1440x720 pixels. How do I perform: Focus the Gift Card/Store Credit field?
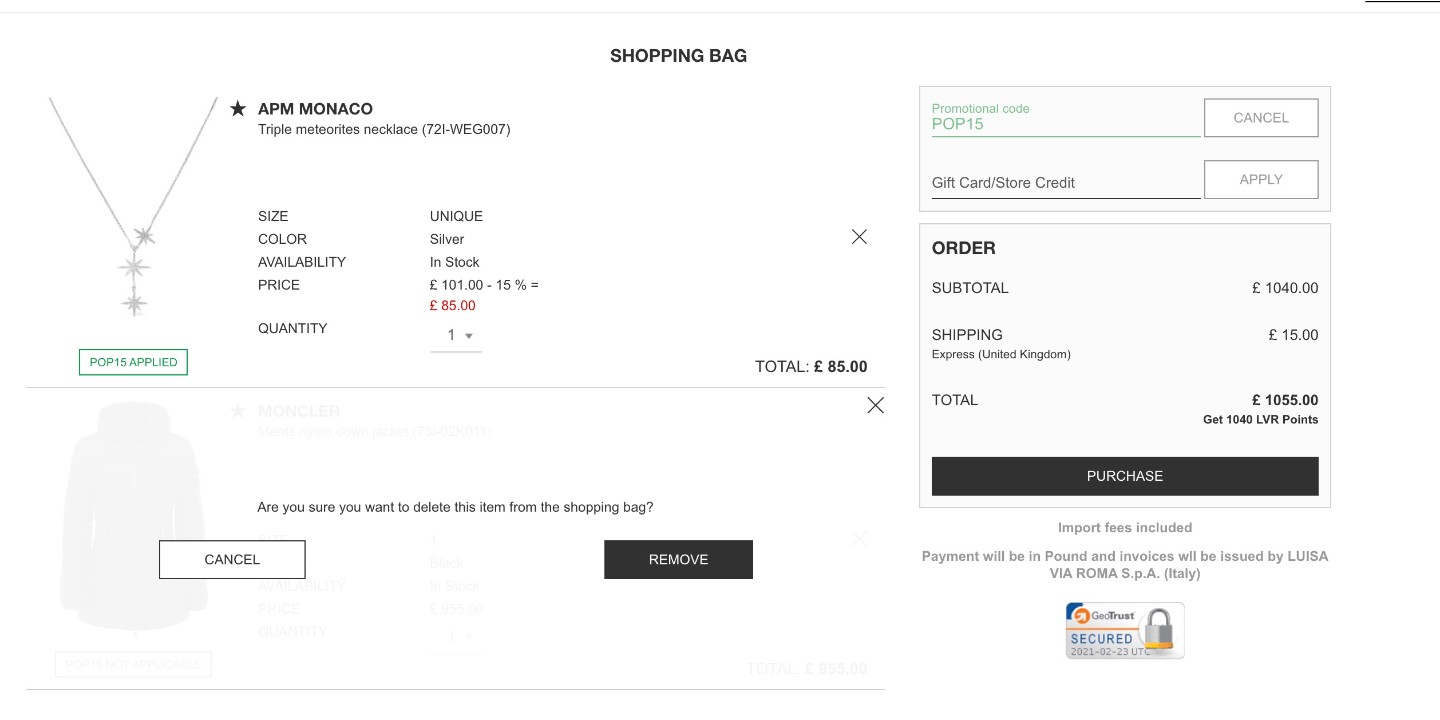(1066, 182)
